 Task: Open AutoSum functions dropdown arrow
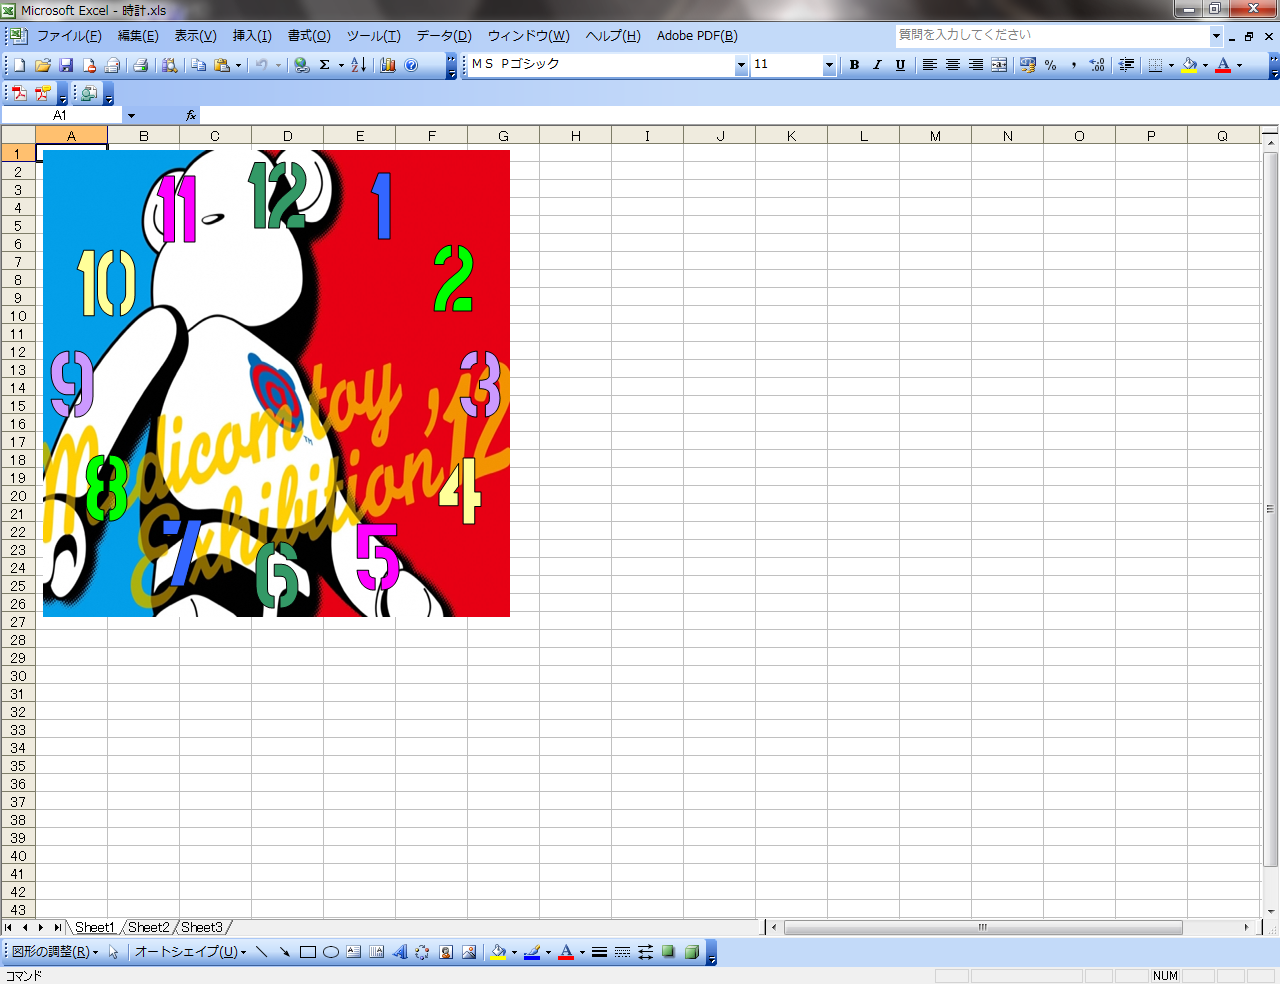[341, 65]
